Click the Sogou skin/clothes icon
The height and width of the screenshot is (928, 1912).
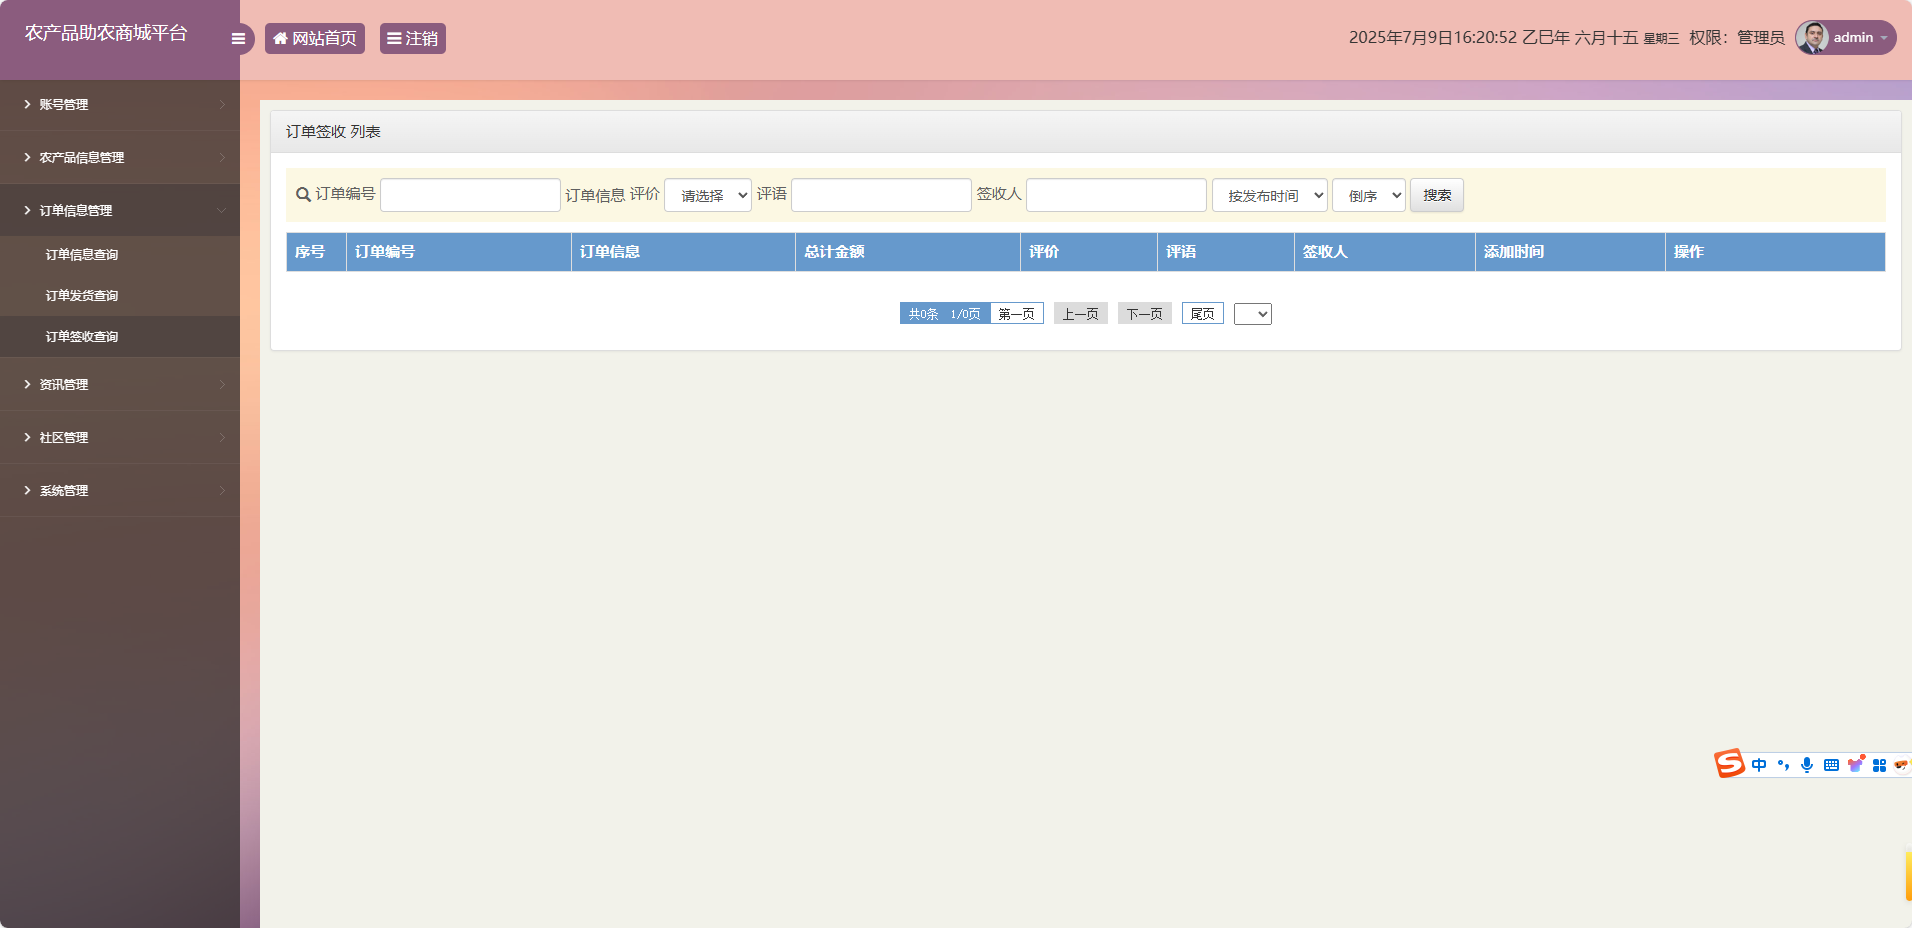click(1856, 765)
